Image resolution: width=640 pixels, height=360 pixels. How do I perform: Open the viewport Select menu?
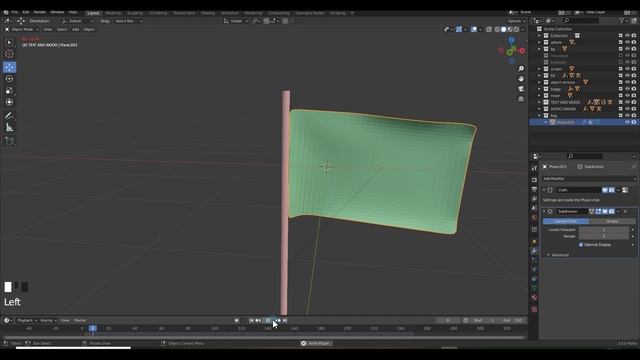click(62, 29)
